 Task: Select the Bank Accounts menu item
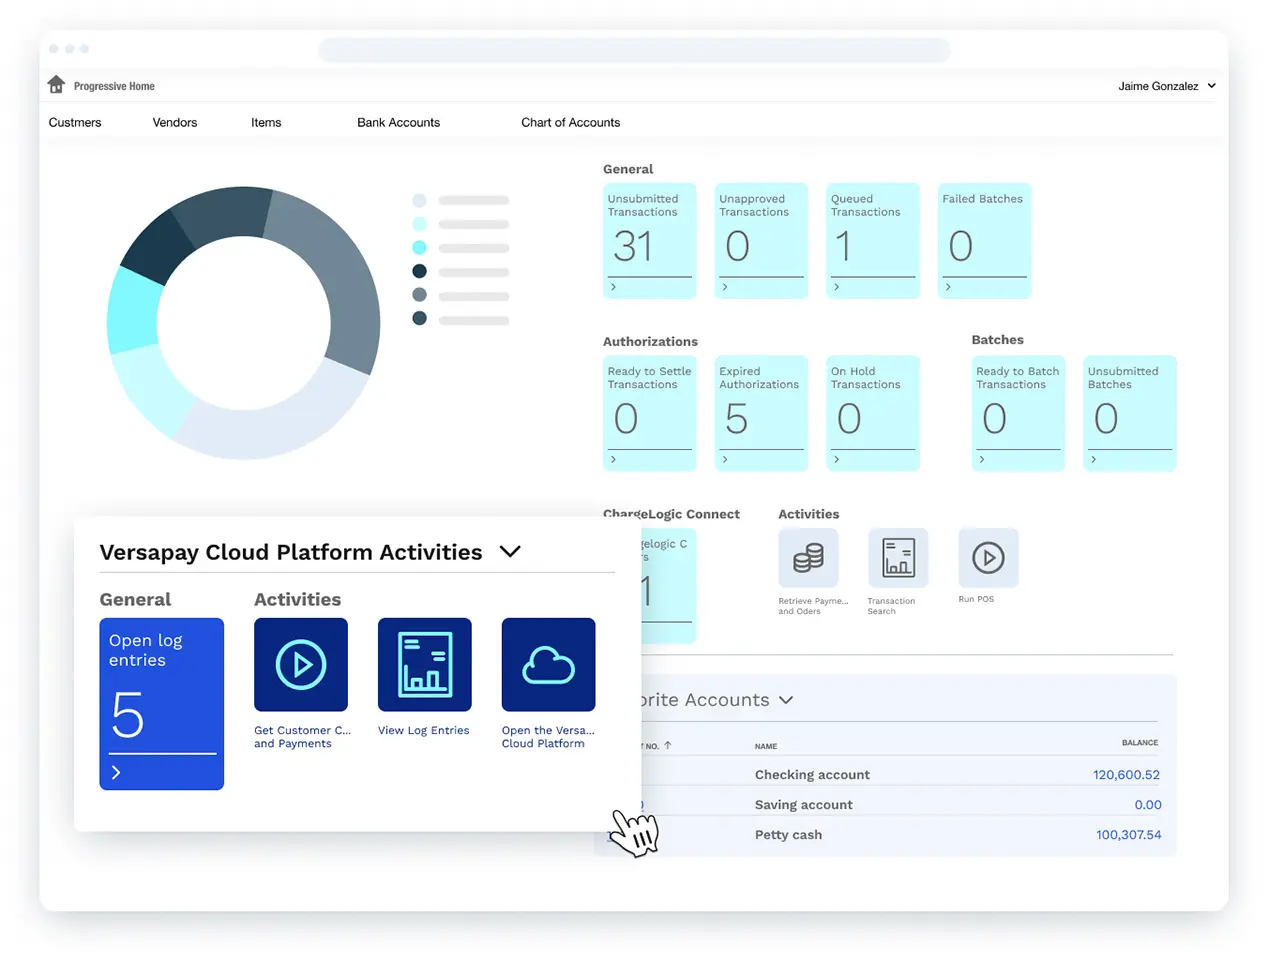click(398, 122)
